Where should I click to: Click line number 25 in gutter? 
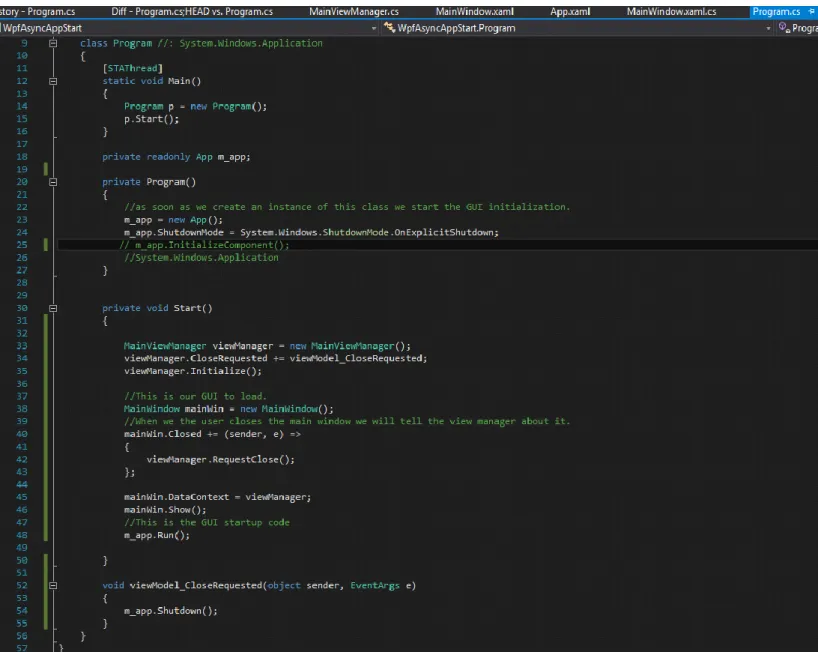tap(22, 245)
